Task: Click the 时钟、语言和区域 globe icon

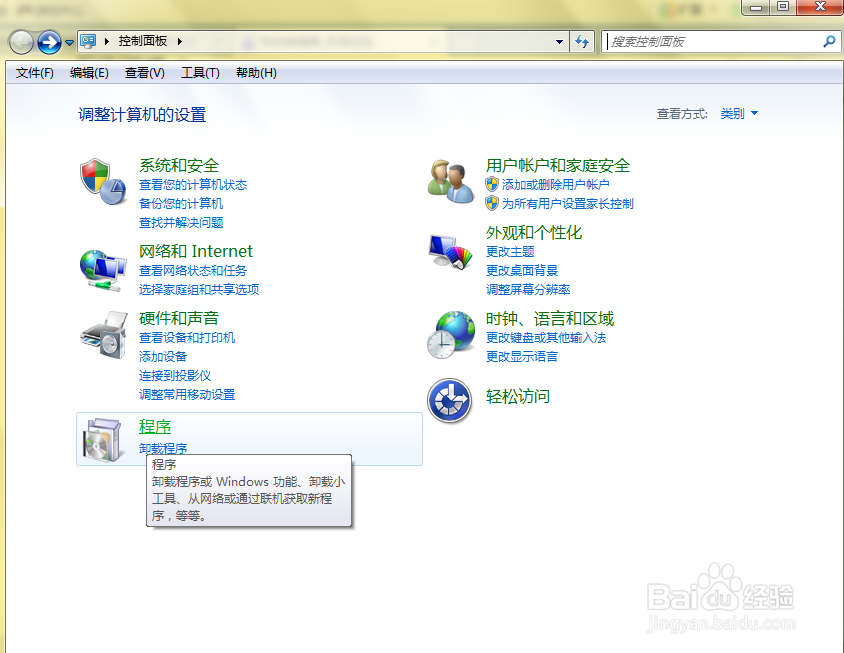Action: [x=451, y=334]
